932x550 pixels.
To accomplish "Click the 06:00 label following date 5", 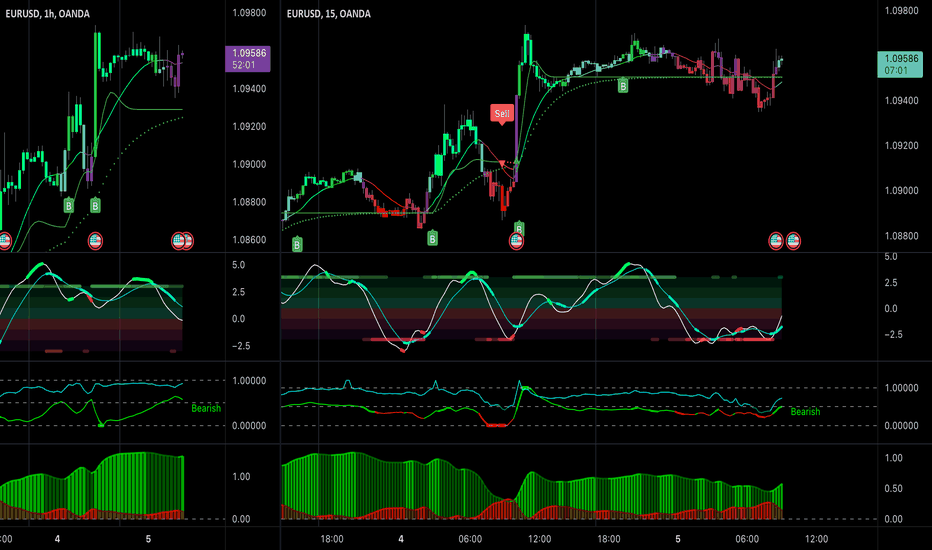I will coord(747,539).
